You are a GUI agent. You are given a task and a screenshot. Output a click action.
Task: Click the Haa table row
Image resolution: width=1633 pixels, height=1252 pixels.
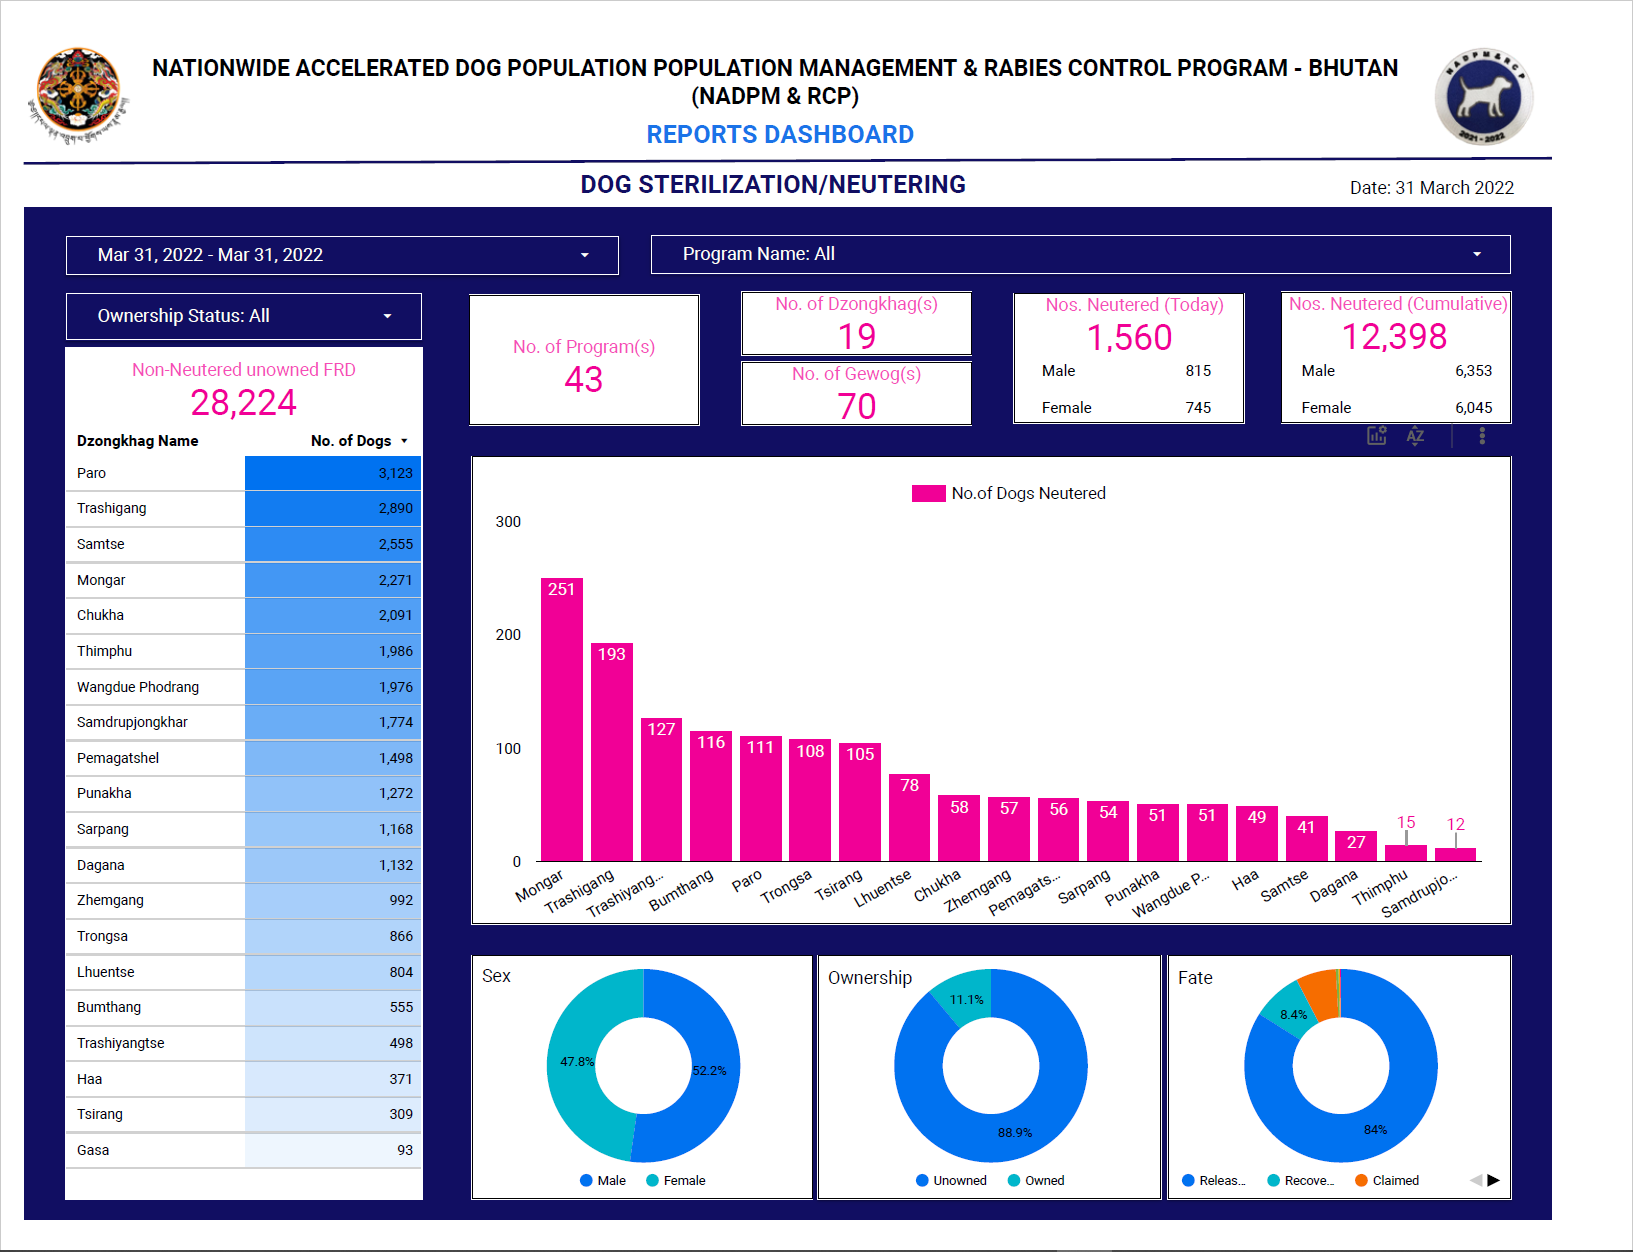243,1079
